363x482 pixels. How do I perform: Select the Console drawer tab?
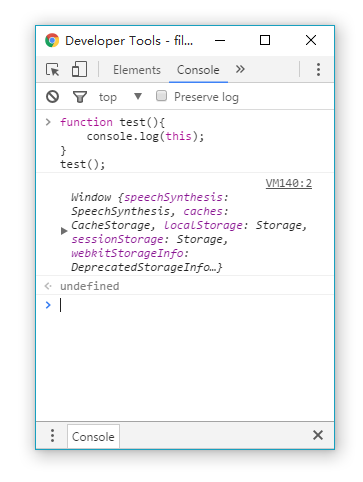[x=93, y=437]
